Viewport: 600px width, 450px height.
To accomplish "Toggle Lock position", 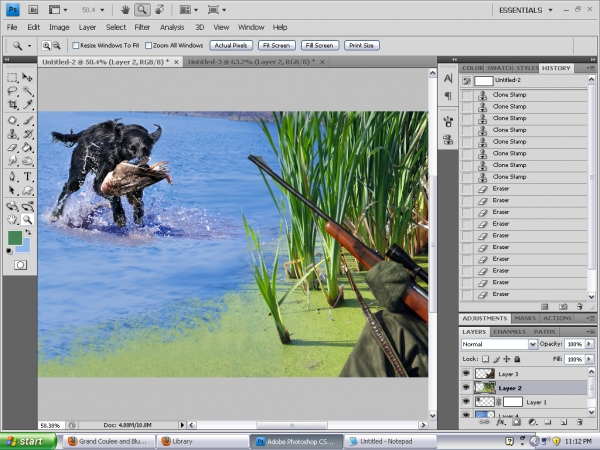I will pyautogui.click(x=507, y=359).
